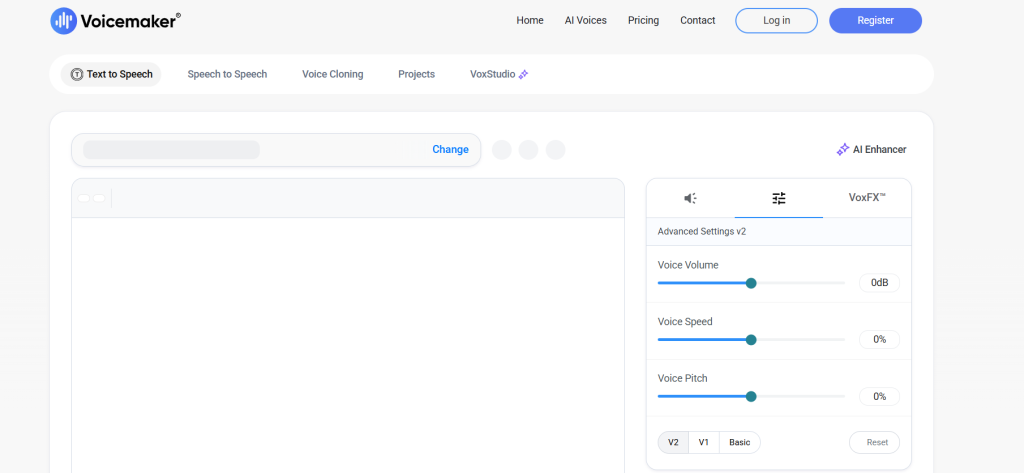Open VoxStudio with sparkle icon
1024x473 pixels.
click(x=499, y=74)
